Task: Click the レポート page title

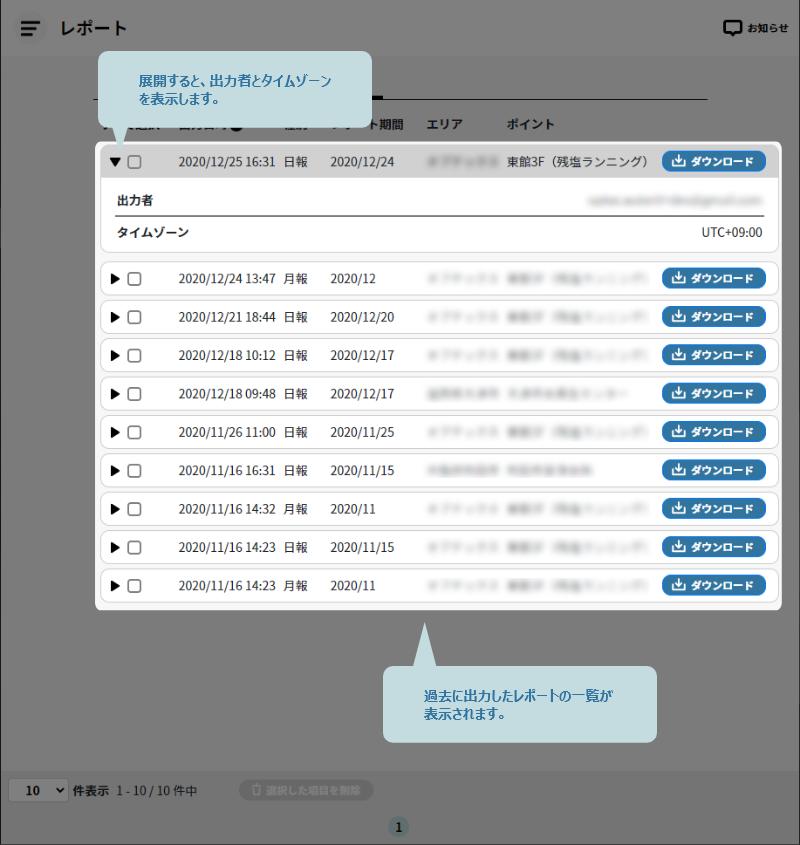Action: pos(93,28)
